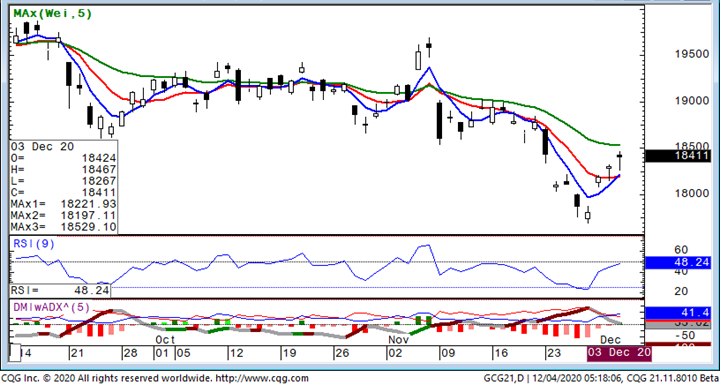
Task: Click the MAx(Wei,5) study label
Action: tap(52, 14)
